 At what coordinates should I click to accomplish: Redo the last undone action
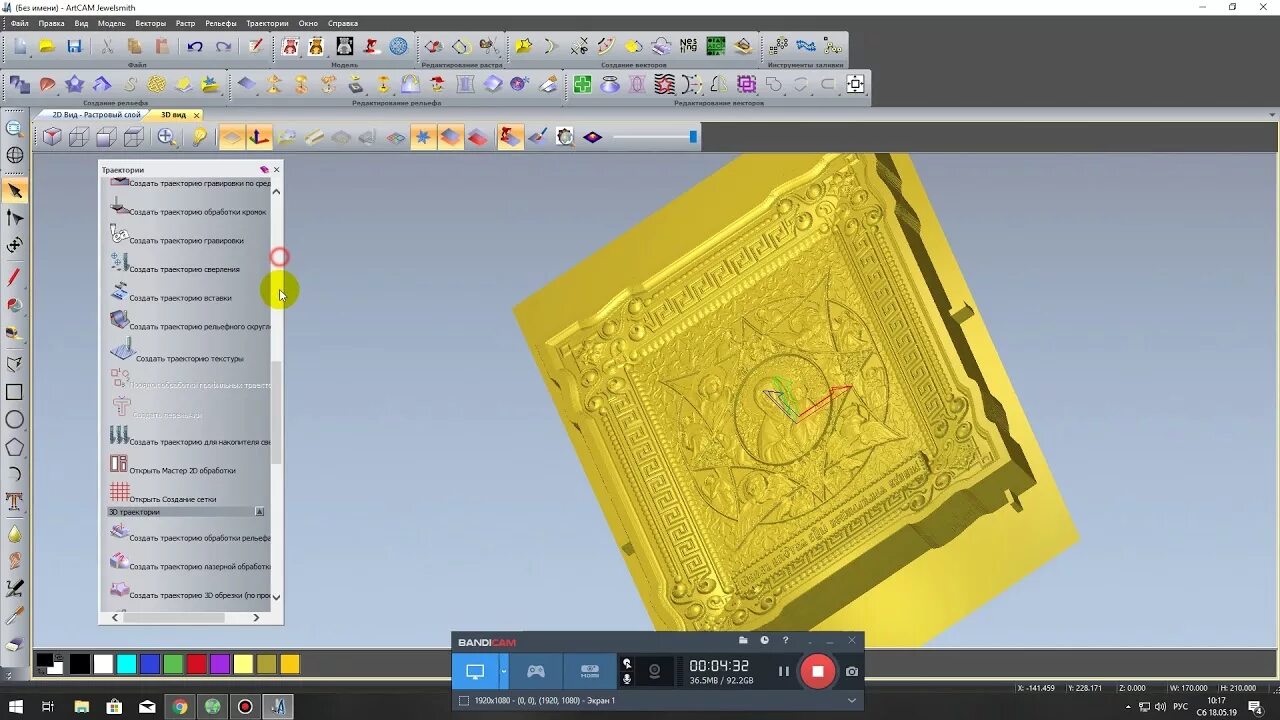223,46
